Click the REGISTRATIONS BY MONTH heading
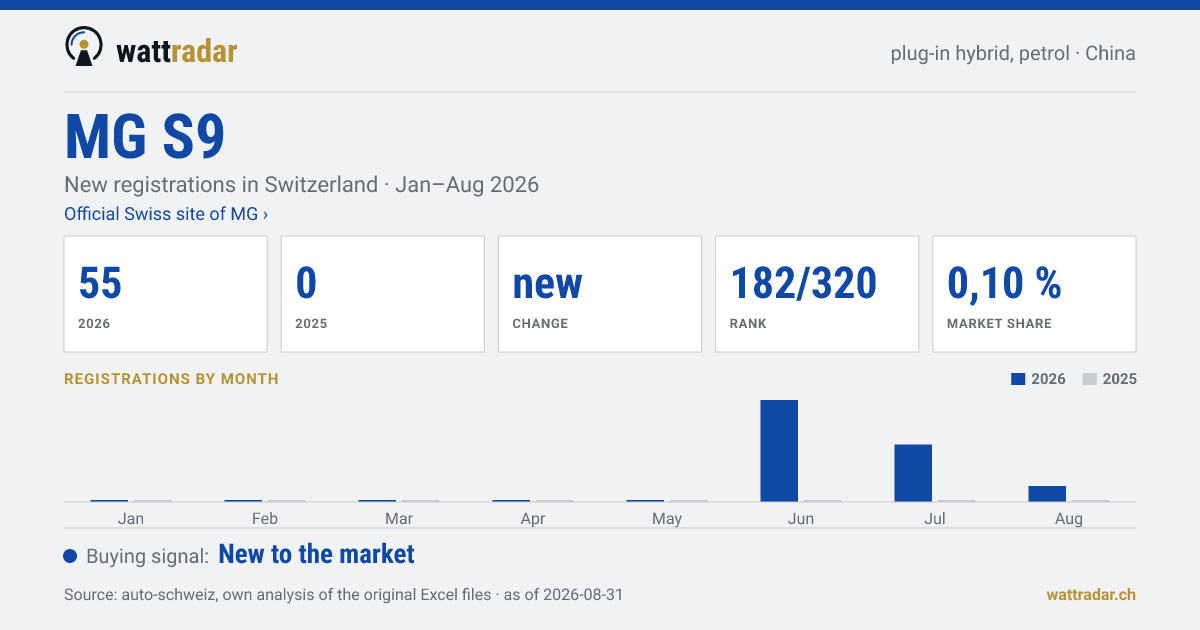The width and height of the screenshot is (1200, 630). point(171,379)
